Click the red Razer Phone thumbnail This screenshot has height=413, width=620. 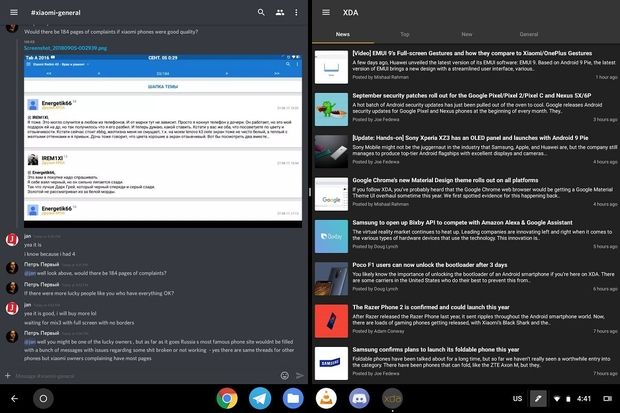click(331, 321)
